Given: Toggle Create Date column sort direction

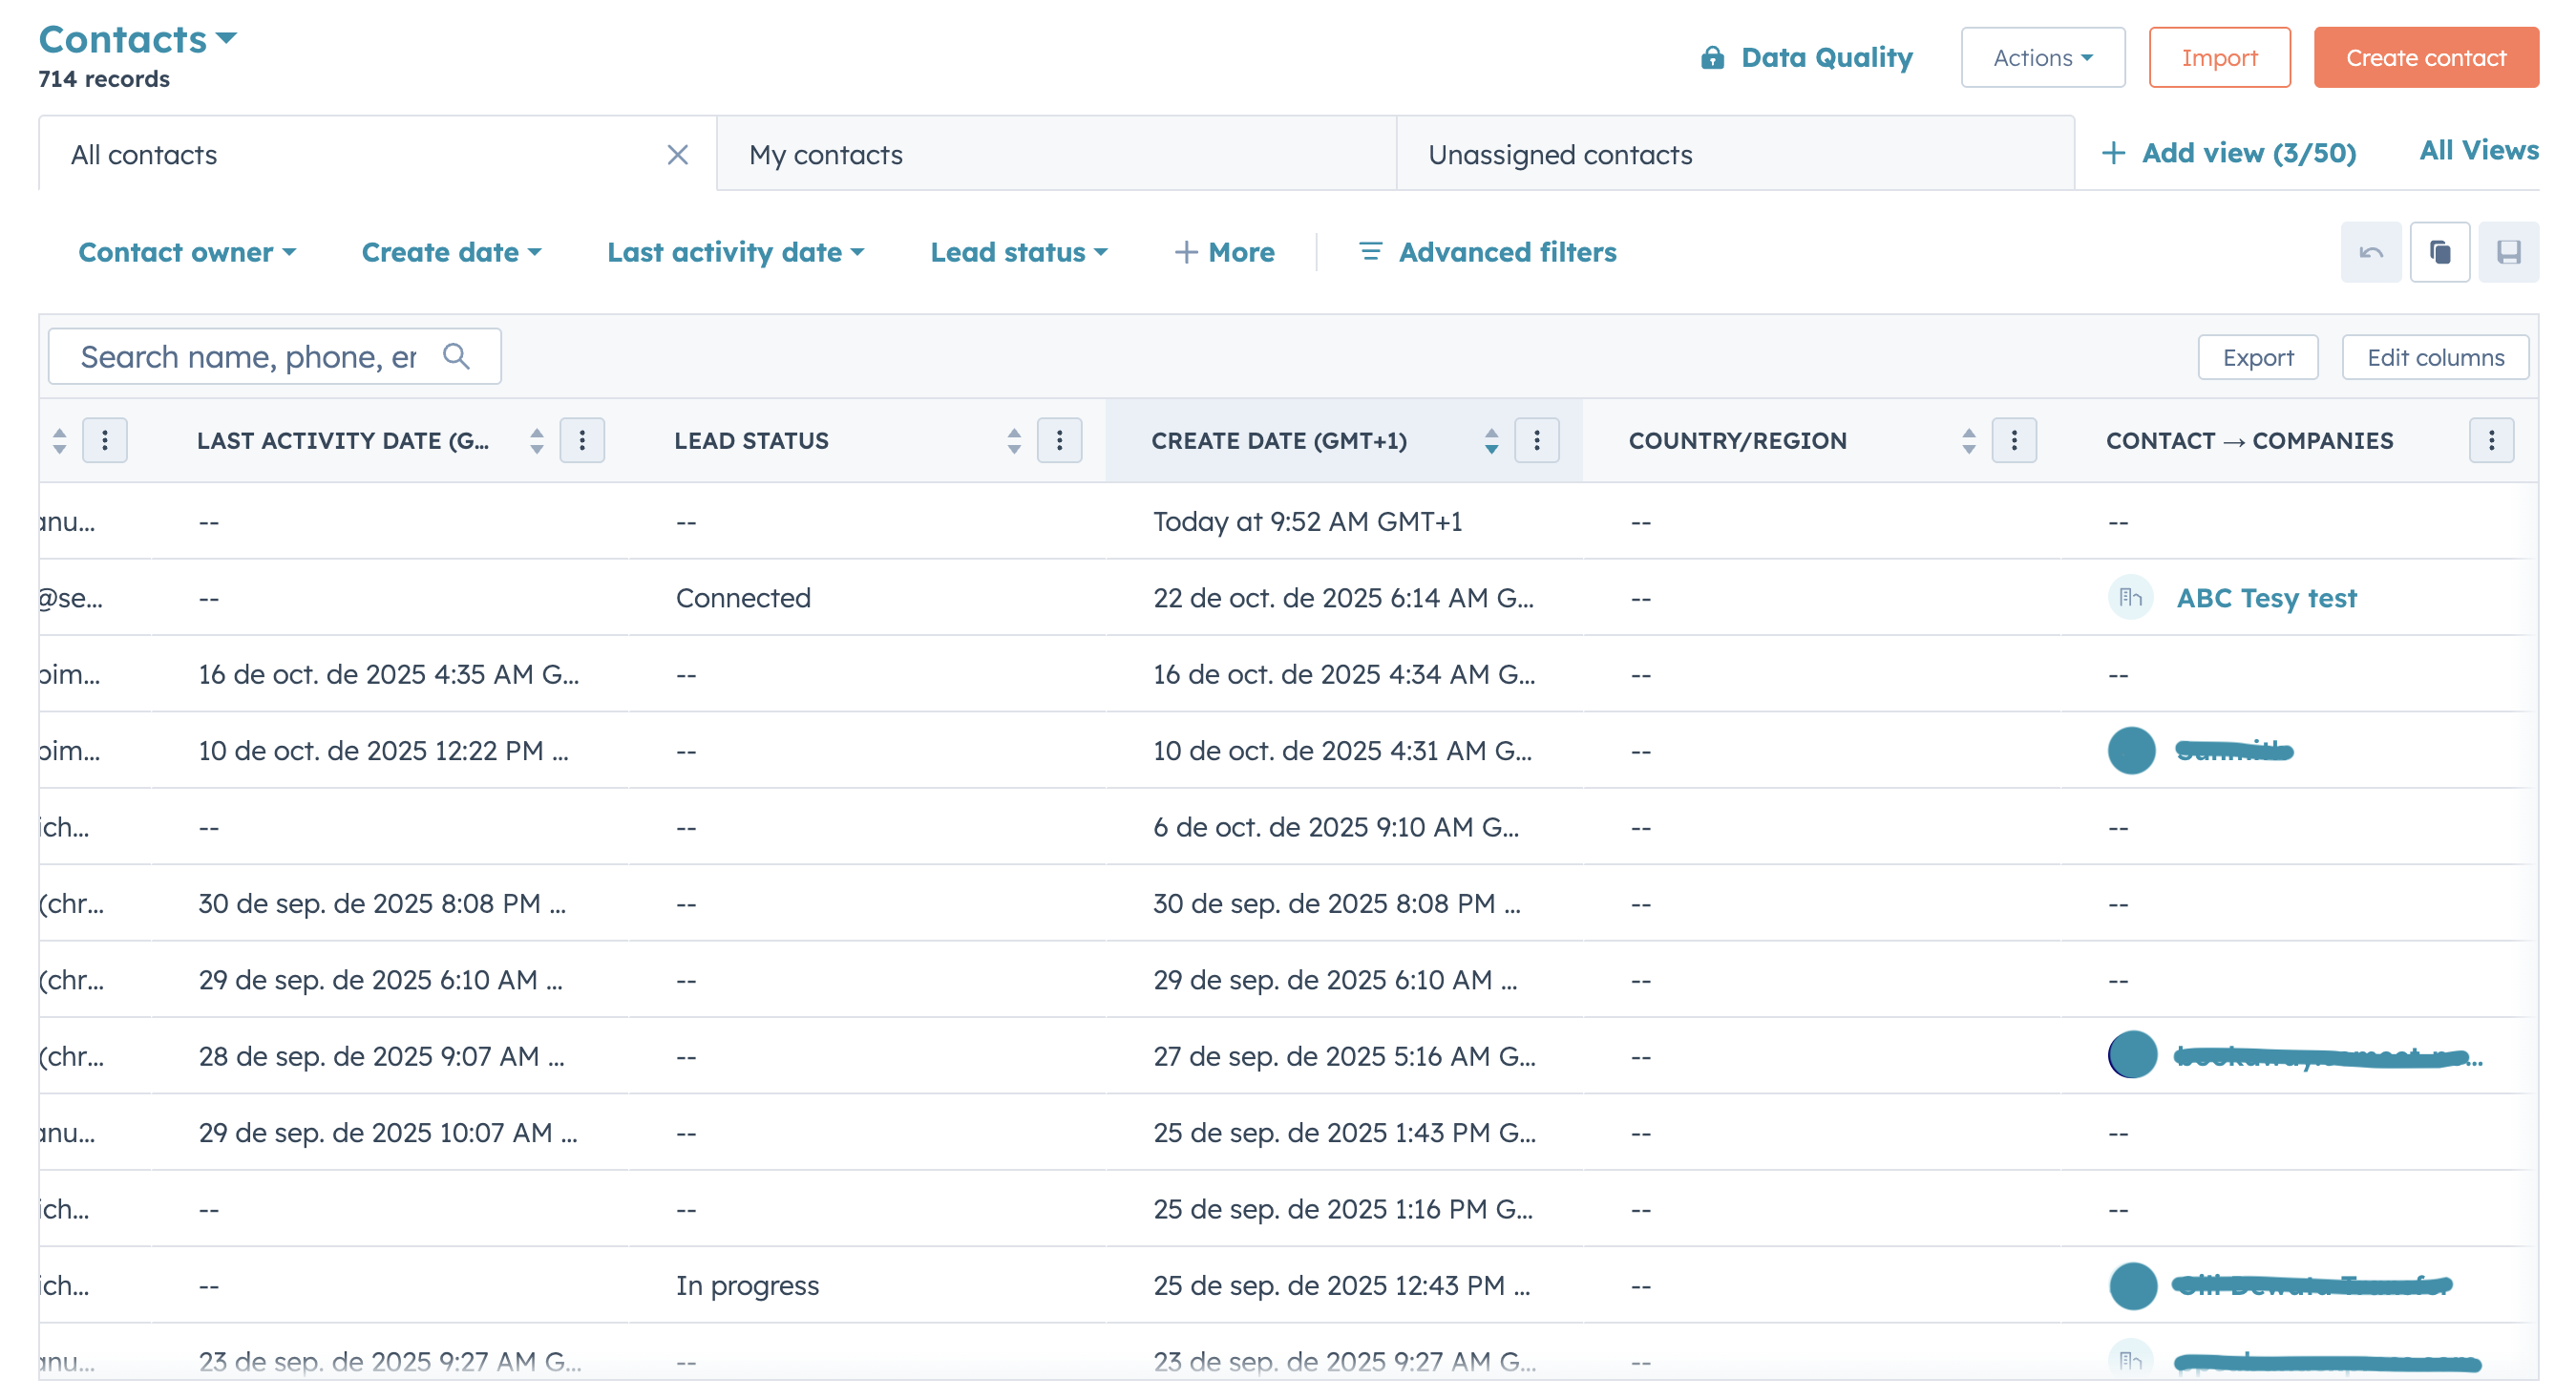Looking at the screenshot, I should (1491, 440).
